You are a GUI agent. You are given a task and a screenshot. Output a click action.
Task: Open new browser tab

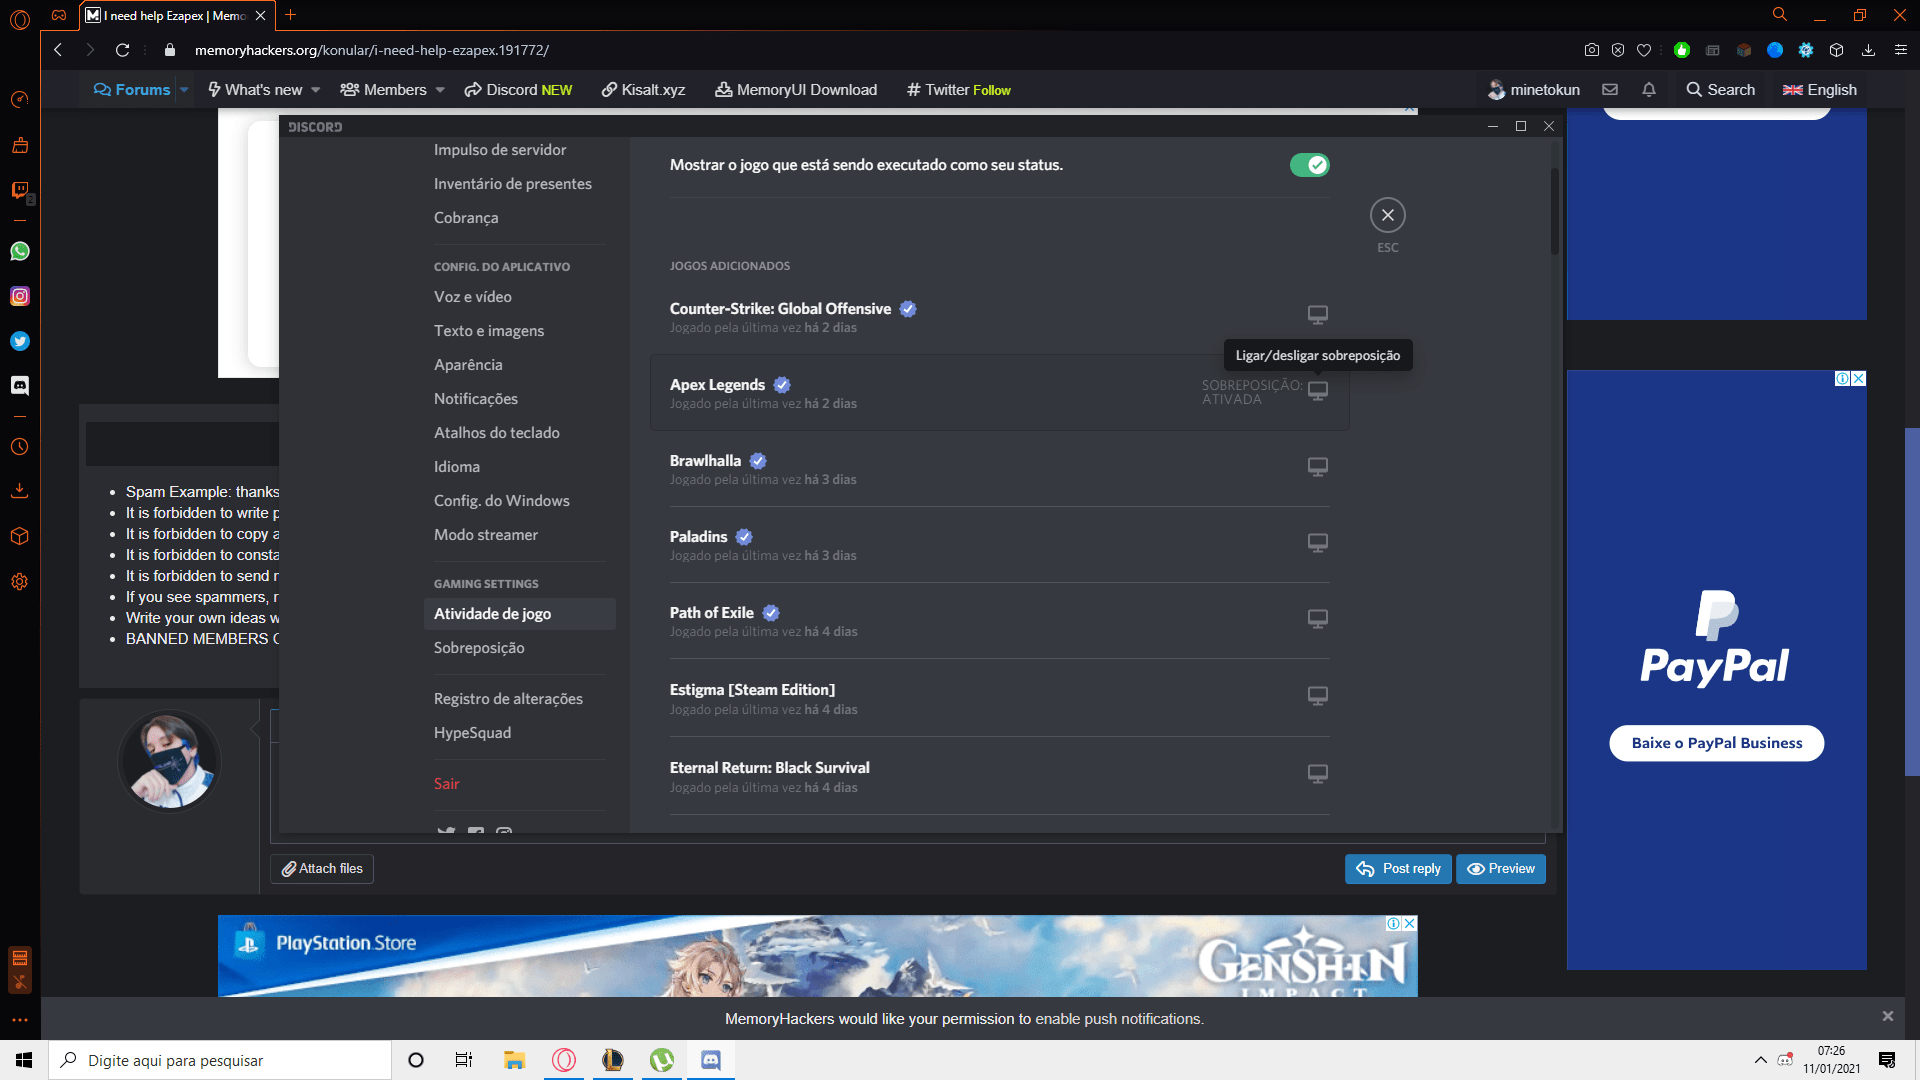[291, 15]
